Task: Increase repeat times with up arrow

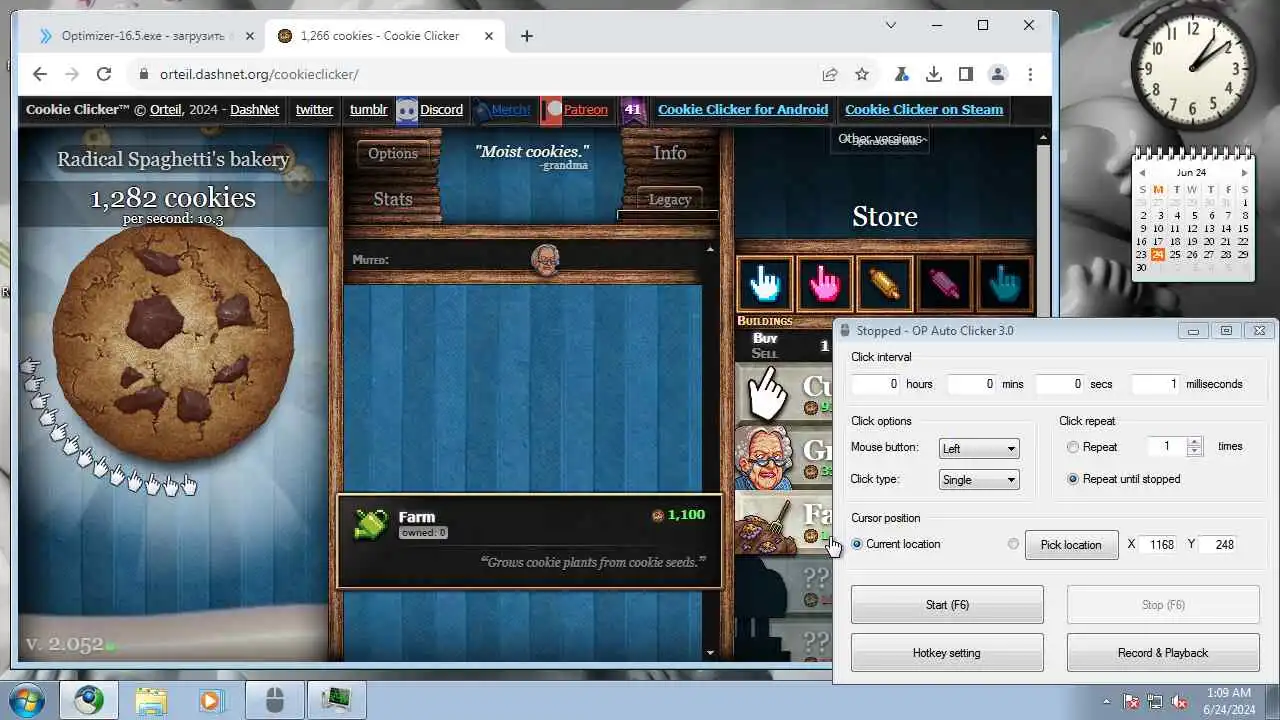Action: tap(1194, 442)
